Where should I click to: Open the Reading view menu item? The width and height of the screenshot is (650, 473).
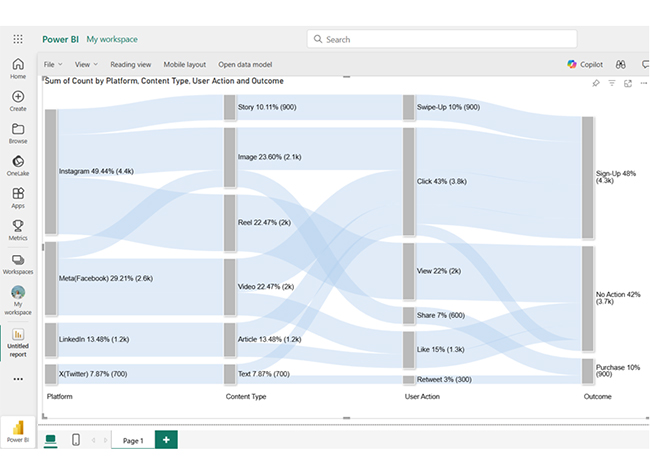[x=131, y=64]
